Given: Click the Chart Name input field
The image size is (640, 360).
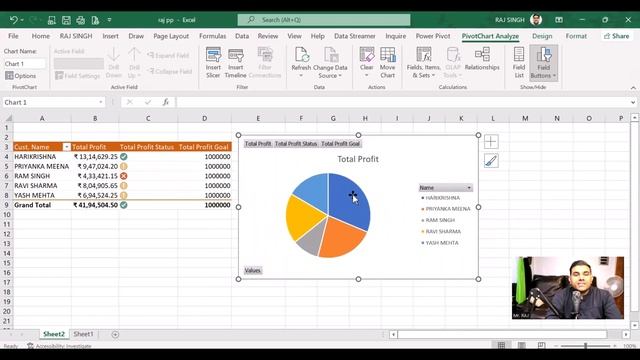Looking at the screenshot, I should point(24,64).
